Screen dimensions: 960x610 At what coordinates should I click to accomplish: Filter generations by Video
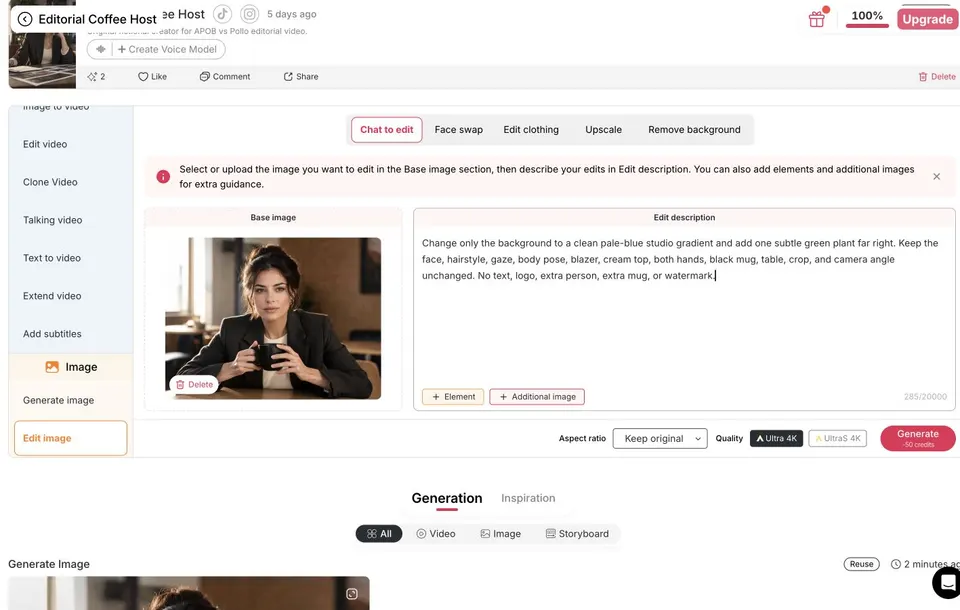tap(435, 534)
